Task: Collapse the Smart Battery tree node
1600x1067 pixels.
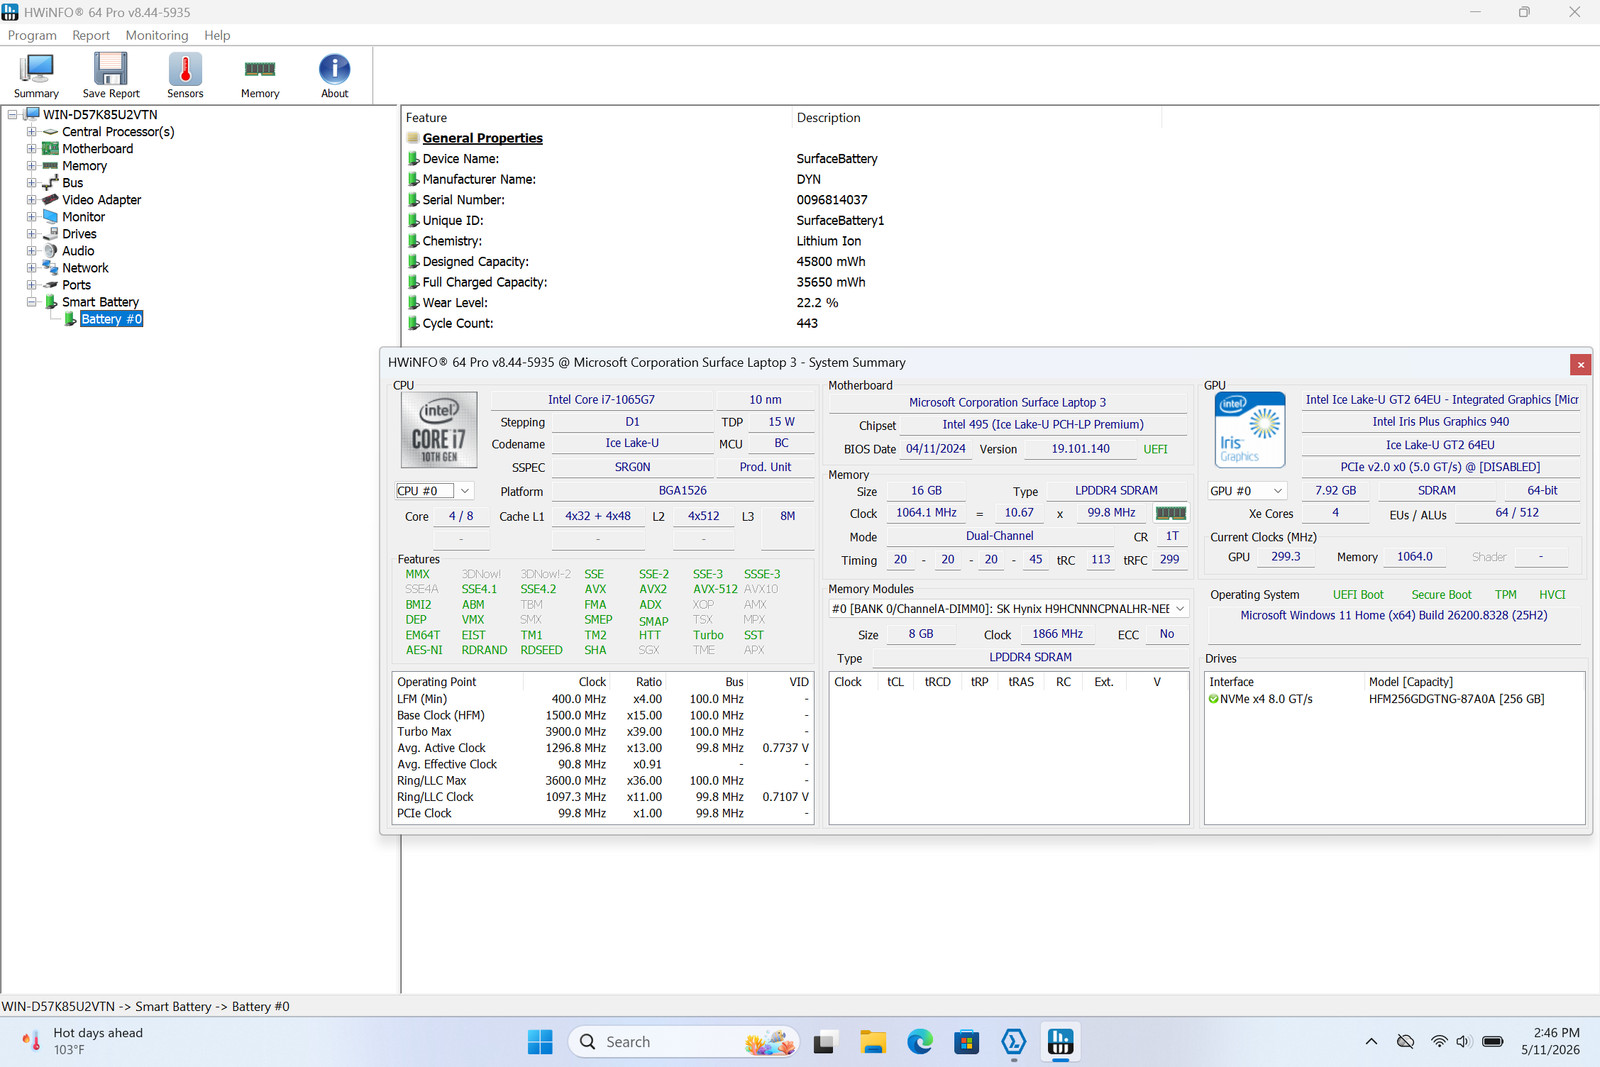Action: (x=31, y=302)
